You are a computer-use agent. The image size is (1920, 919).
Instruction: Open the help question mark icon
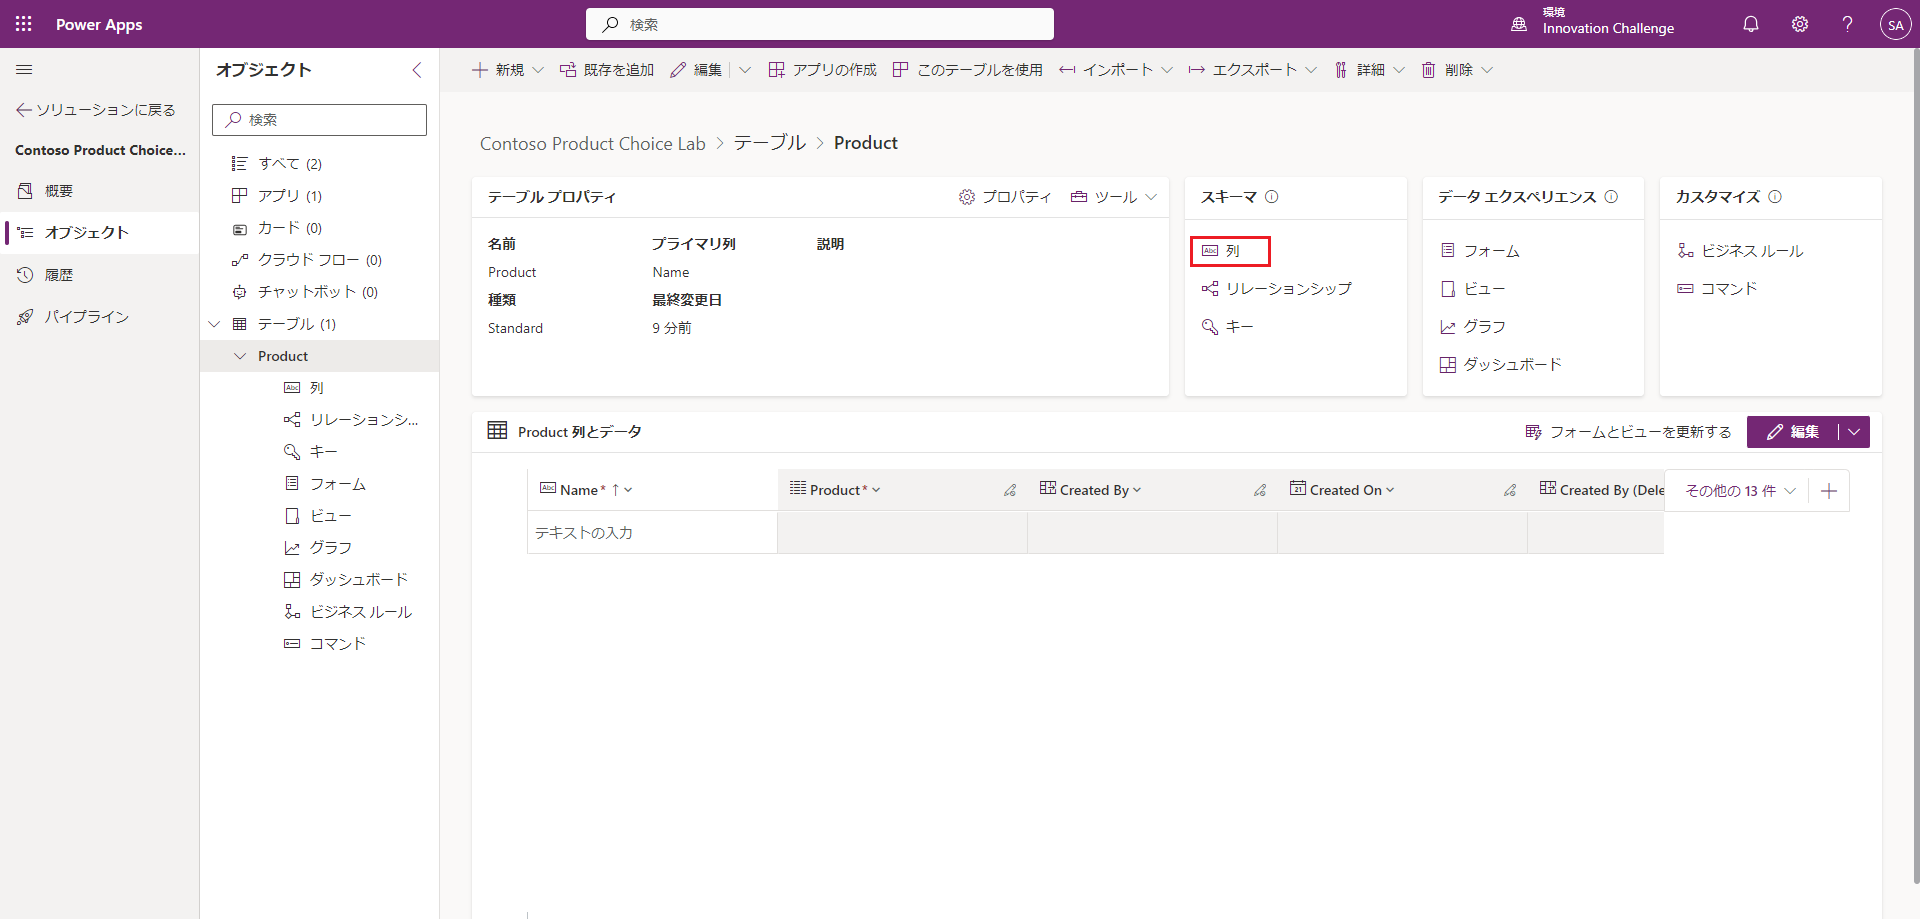1847,24
